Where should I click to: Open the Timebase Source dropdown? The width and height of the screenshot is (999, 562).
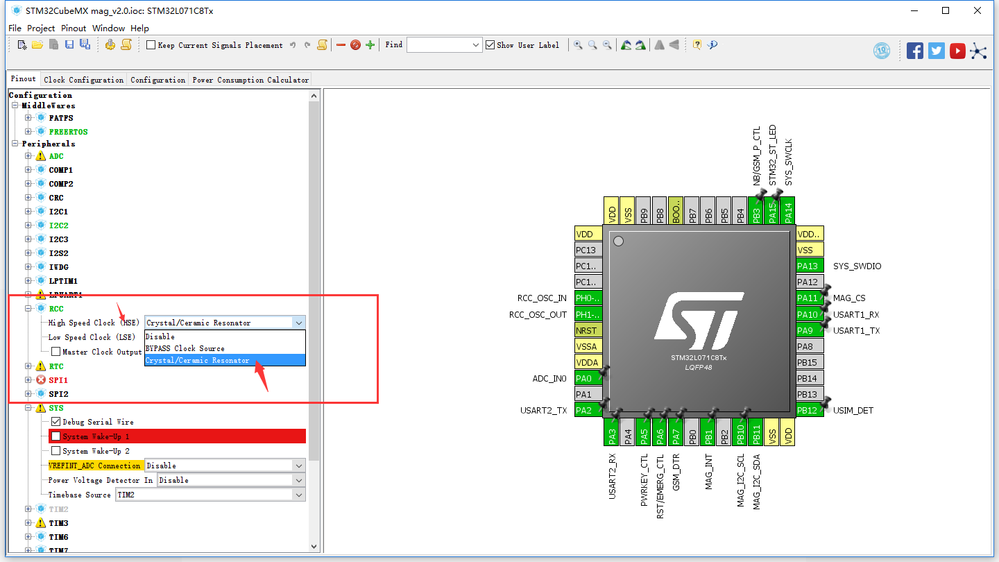tap(299, 495)
